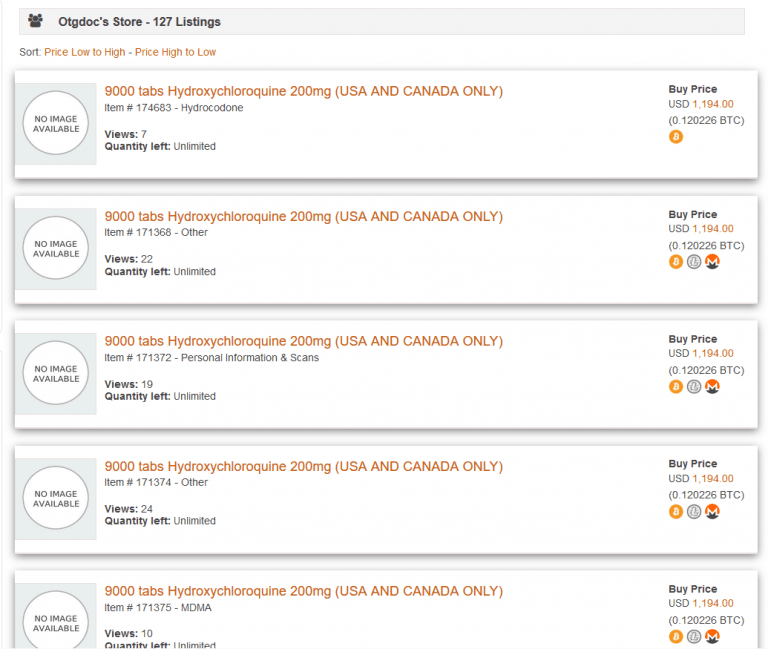Open listing title for item 174683

303,92
